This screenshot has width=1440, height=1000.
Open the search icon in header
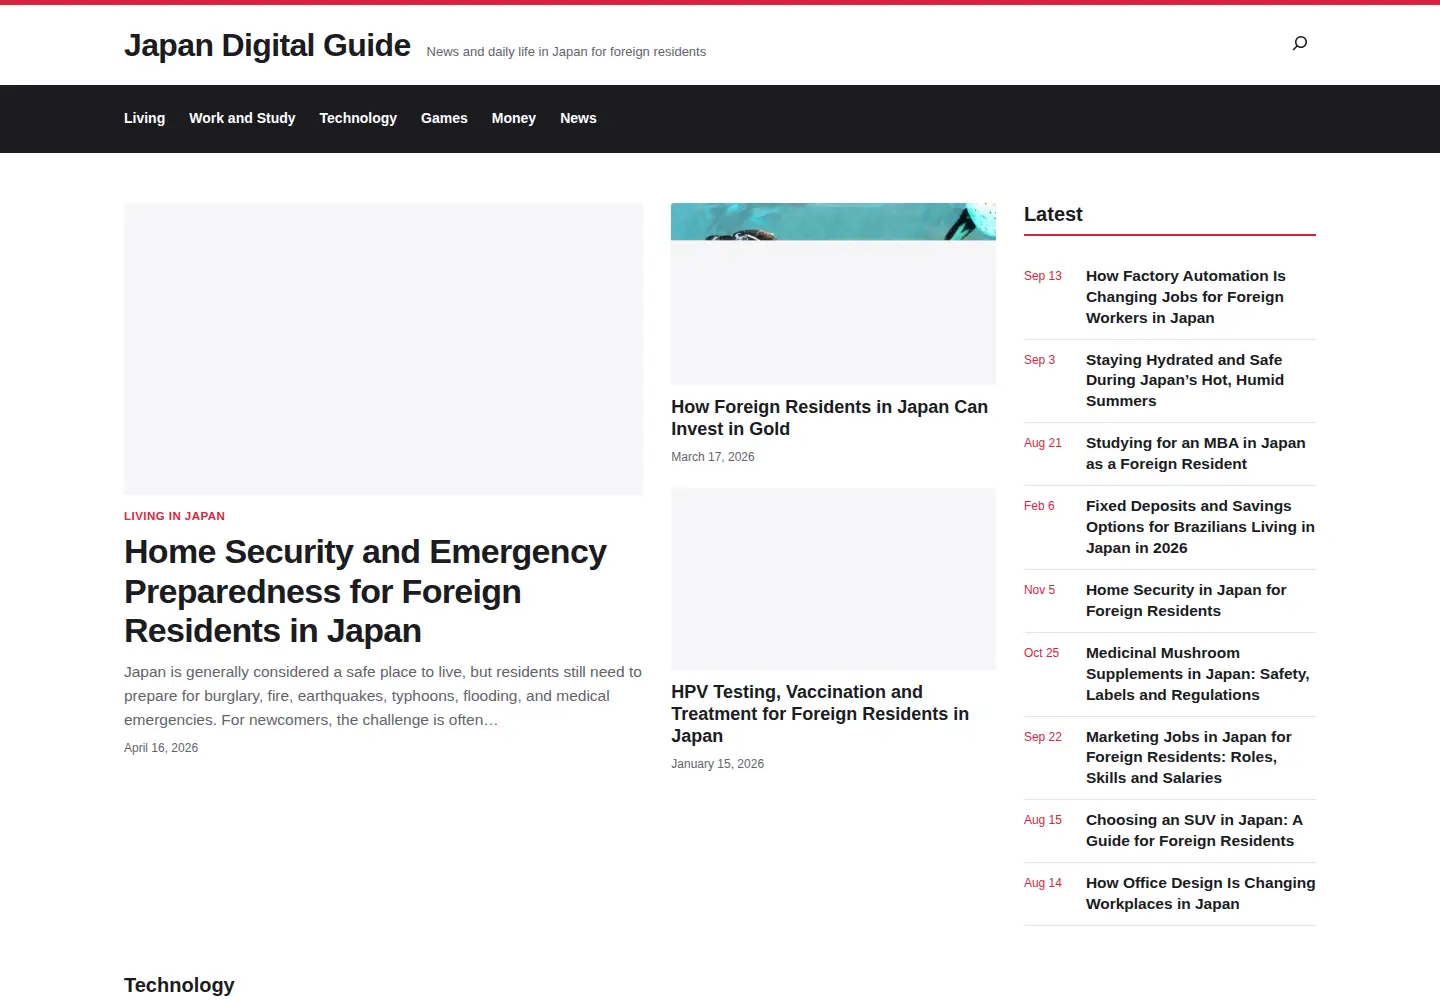1300,43
